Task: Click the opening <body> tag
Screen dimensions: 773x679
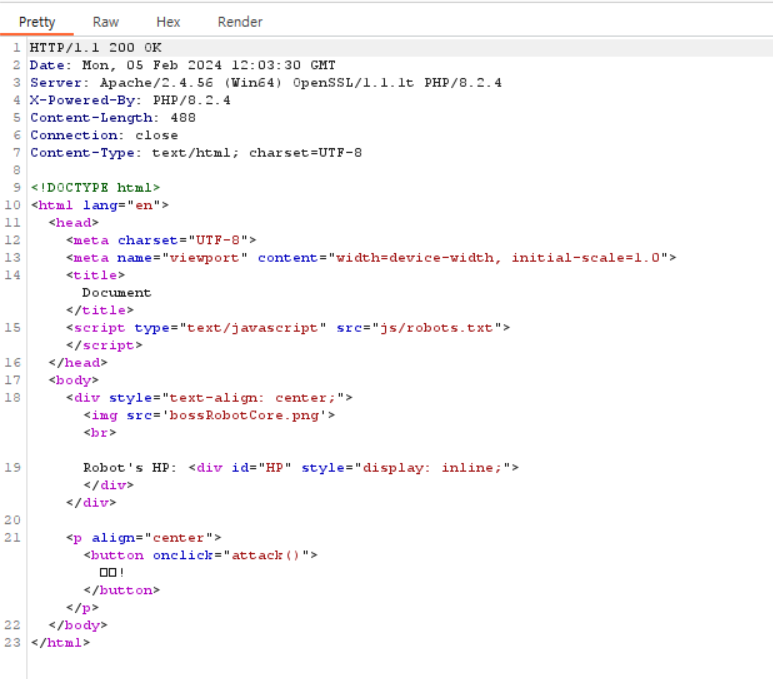Action: coord(73,380)
